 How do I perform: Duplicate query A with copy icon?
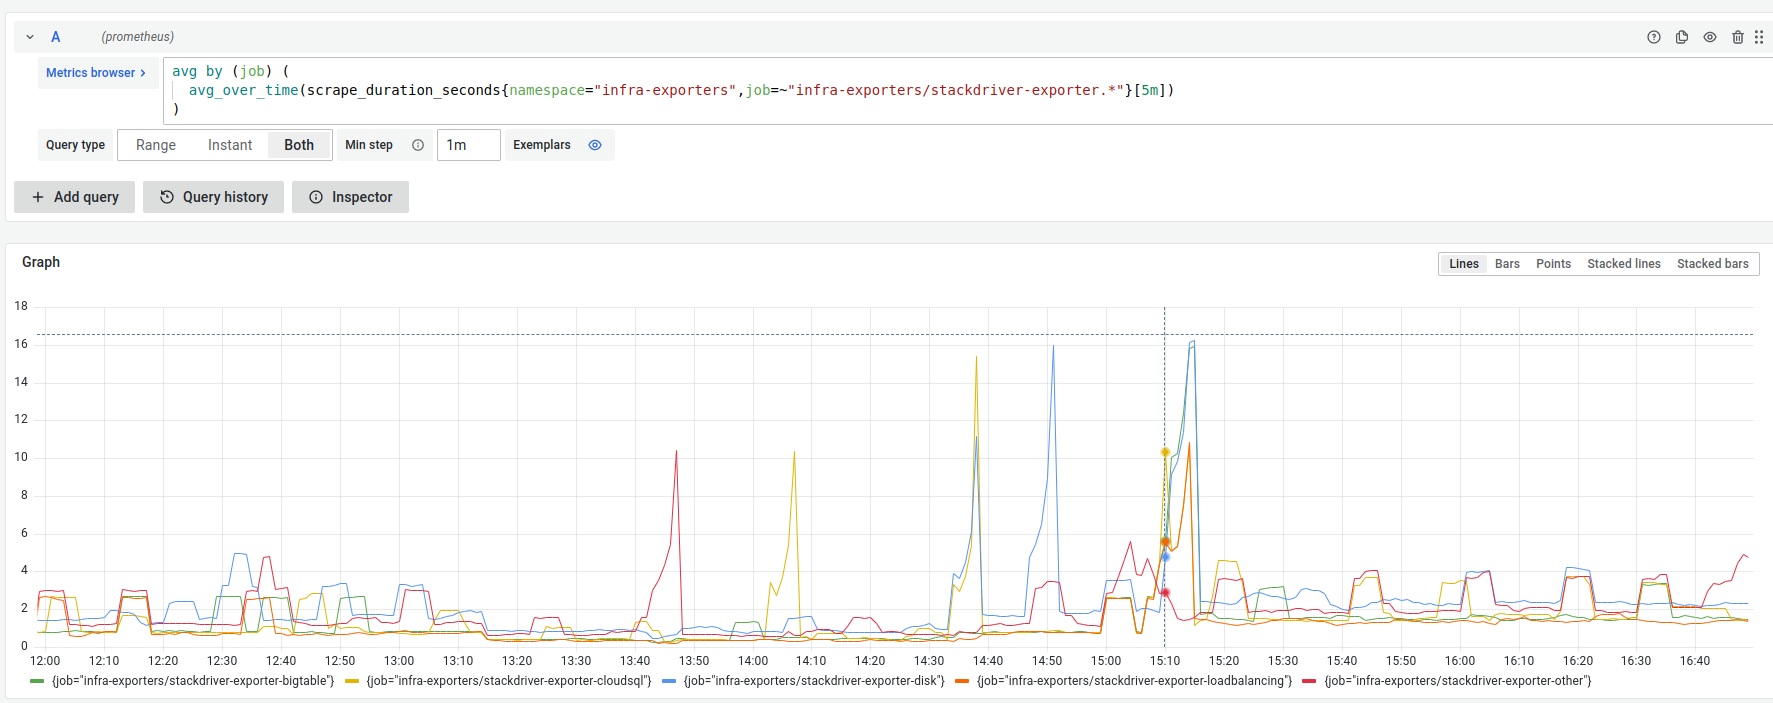point(1682,37)
